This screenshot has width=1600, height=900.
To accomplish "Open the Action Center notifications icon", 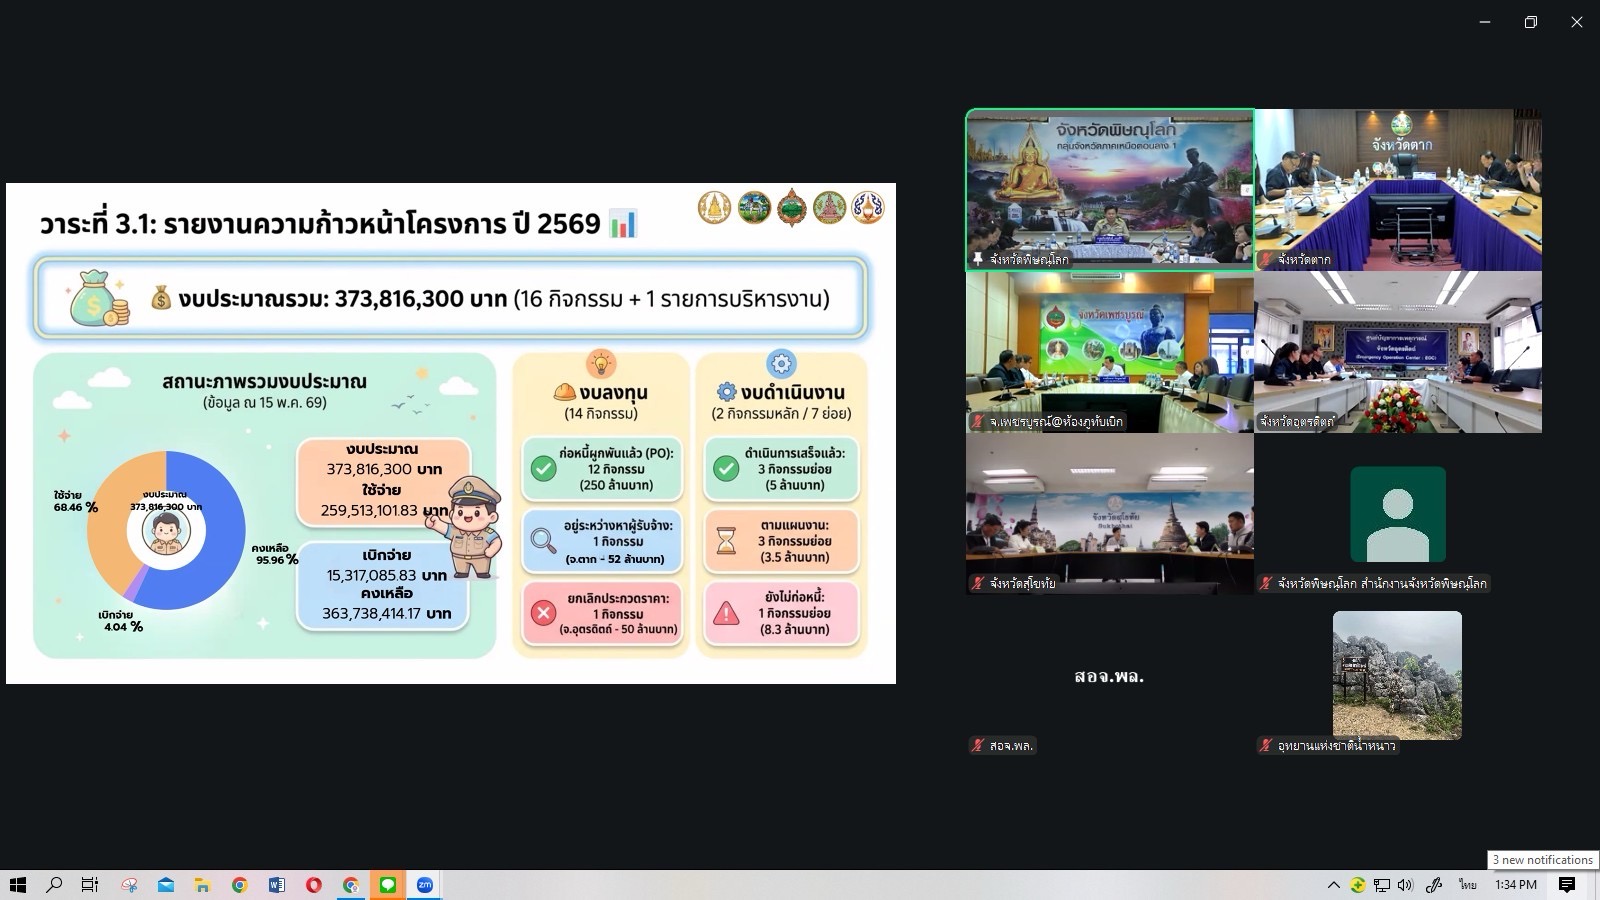I will click(1567, 885).
